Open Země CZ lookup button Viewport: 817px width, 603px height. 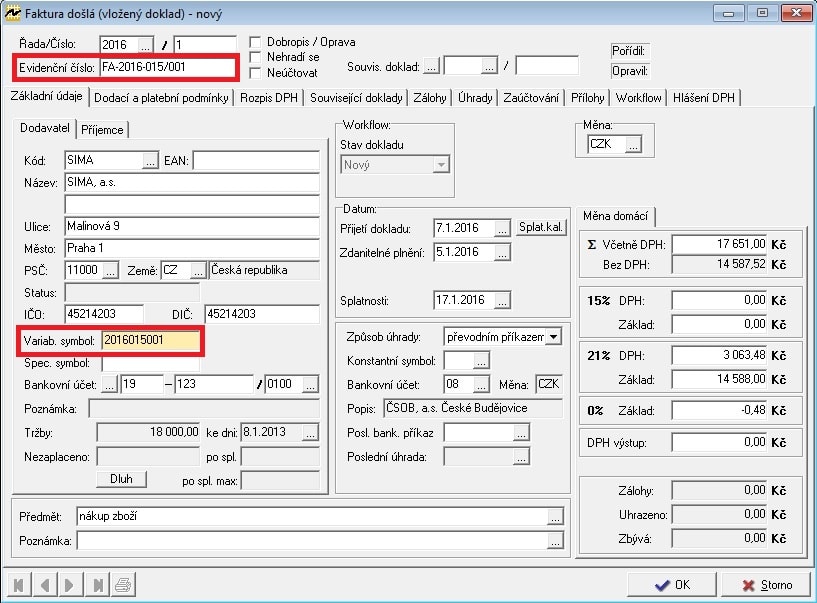(x=199, y=270)
